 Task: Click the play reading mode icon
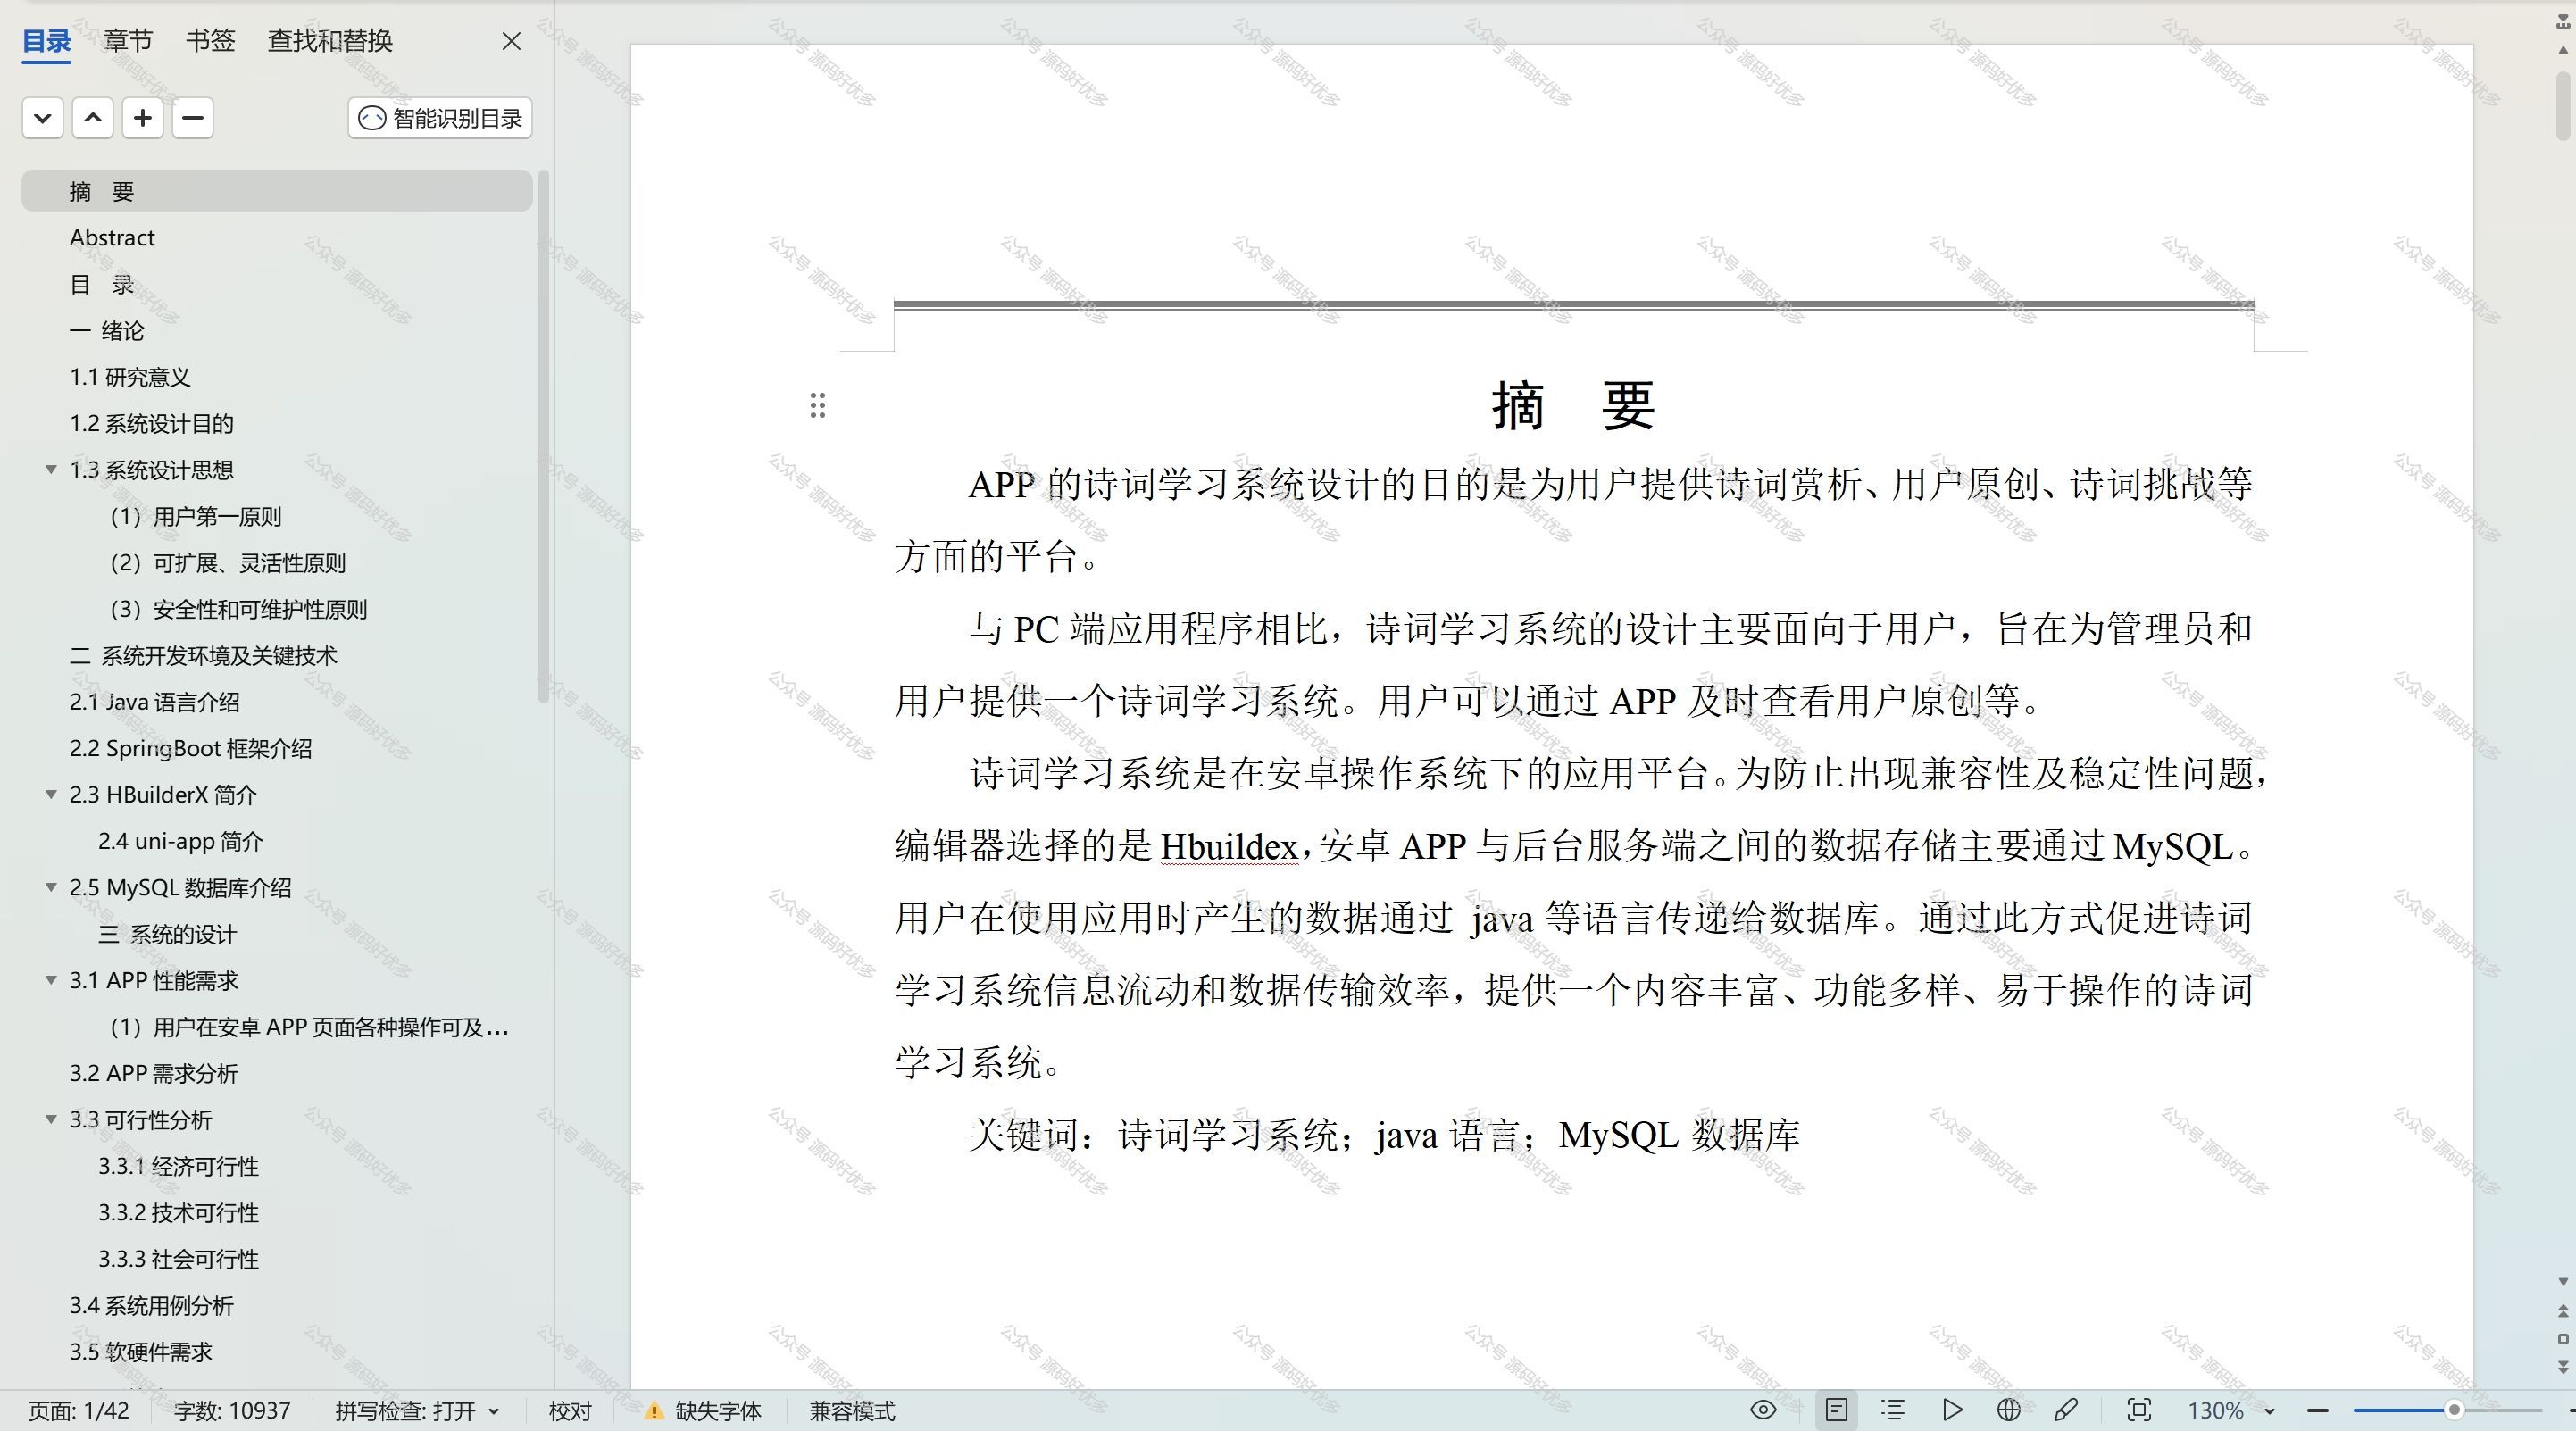coord(1951,1410)
